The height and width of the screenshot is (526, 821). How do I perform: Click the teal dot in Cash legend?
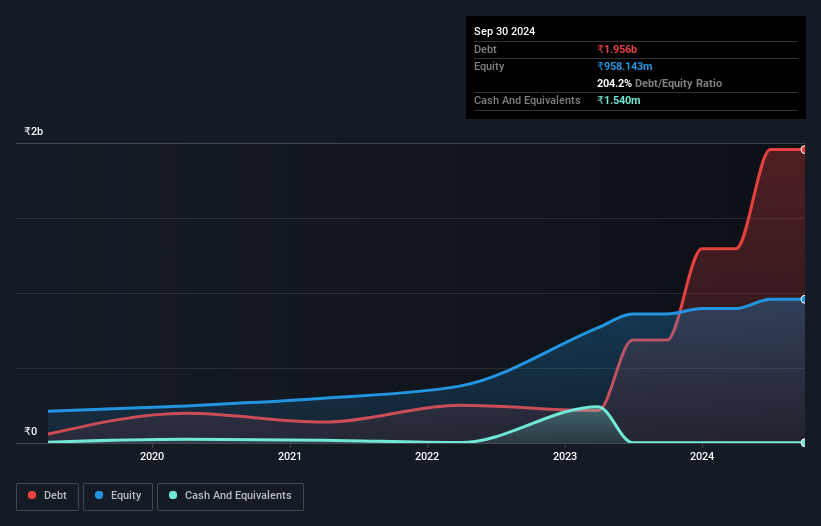[x=173, y=495]
